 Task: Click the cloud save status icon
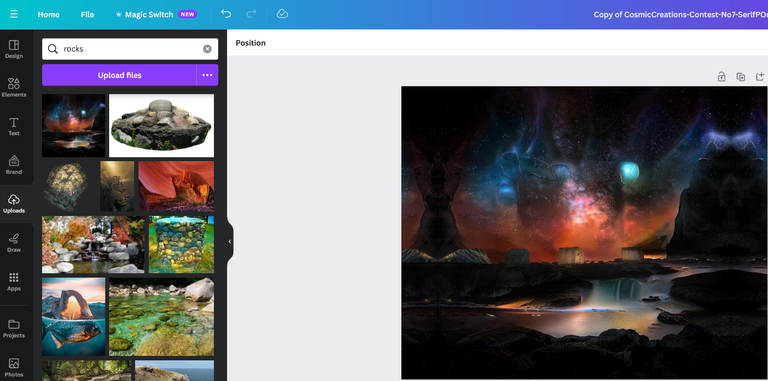282,14
